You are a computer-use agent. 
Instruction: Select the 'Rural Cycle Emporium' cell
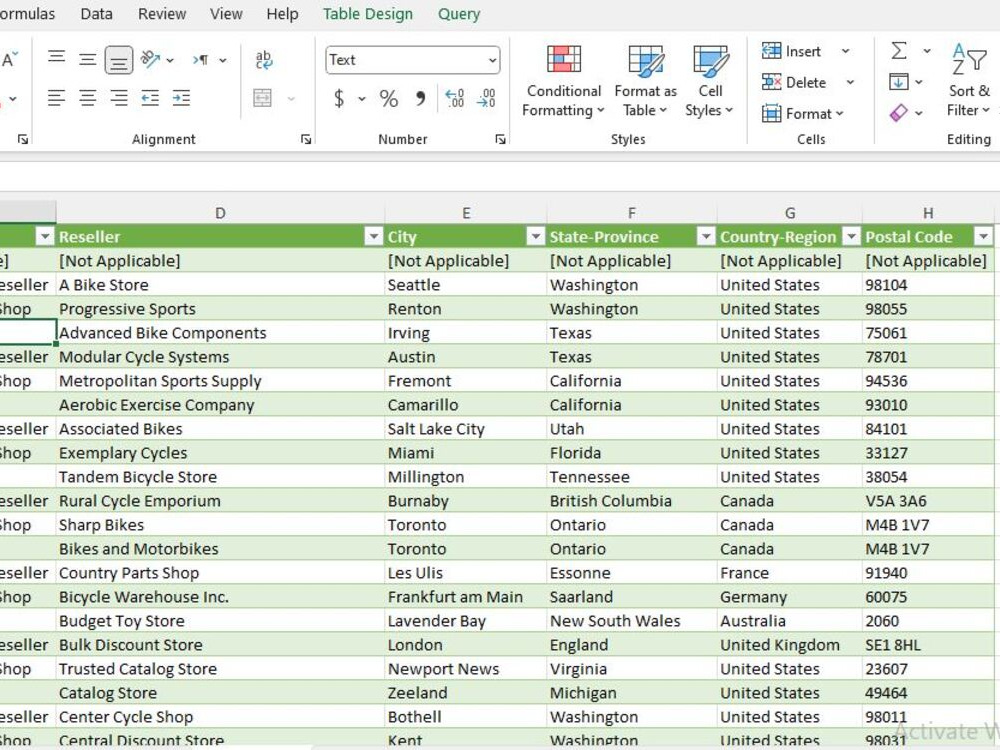point(220,501)
